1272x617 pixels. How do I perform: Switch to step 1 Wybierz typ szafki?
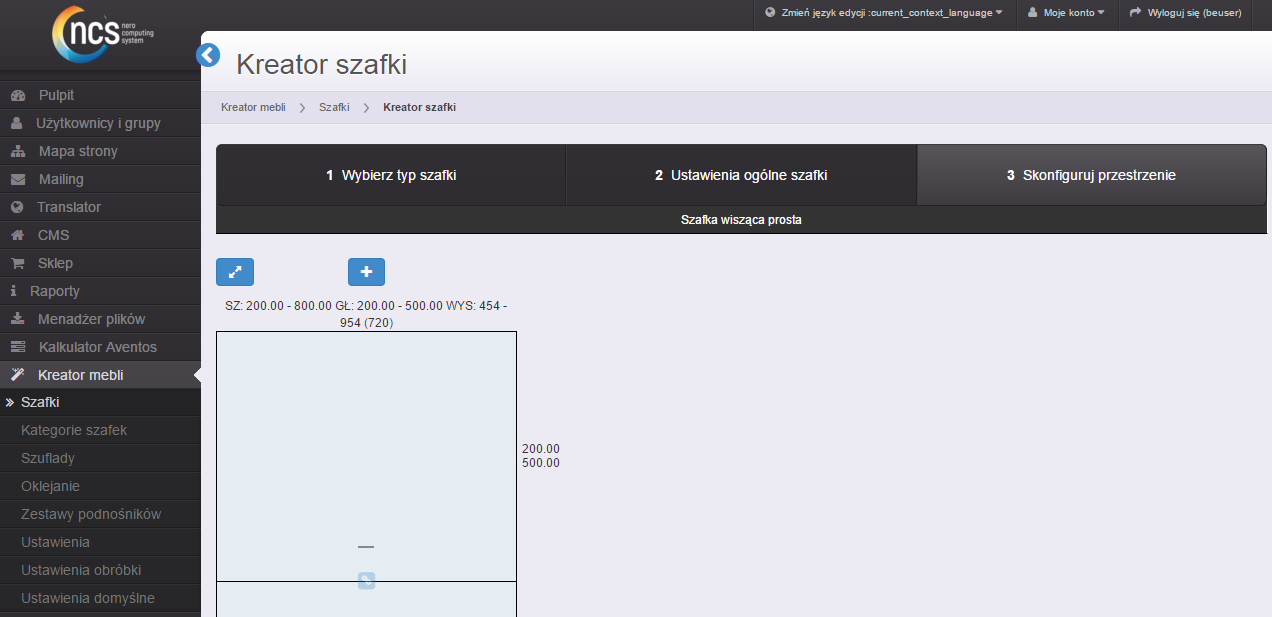(391, 175)
